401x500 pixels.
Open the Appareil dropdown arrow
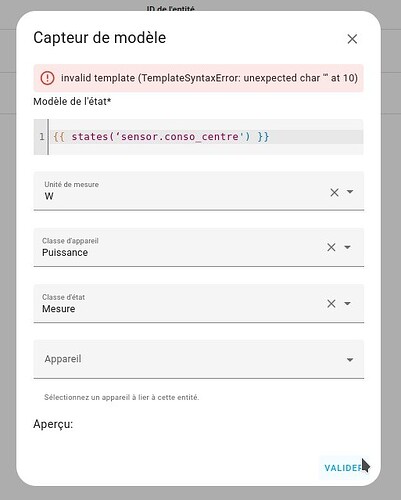pyautogui.click(x=350, y=360)
